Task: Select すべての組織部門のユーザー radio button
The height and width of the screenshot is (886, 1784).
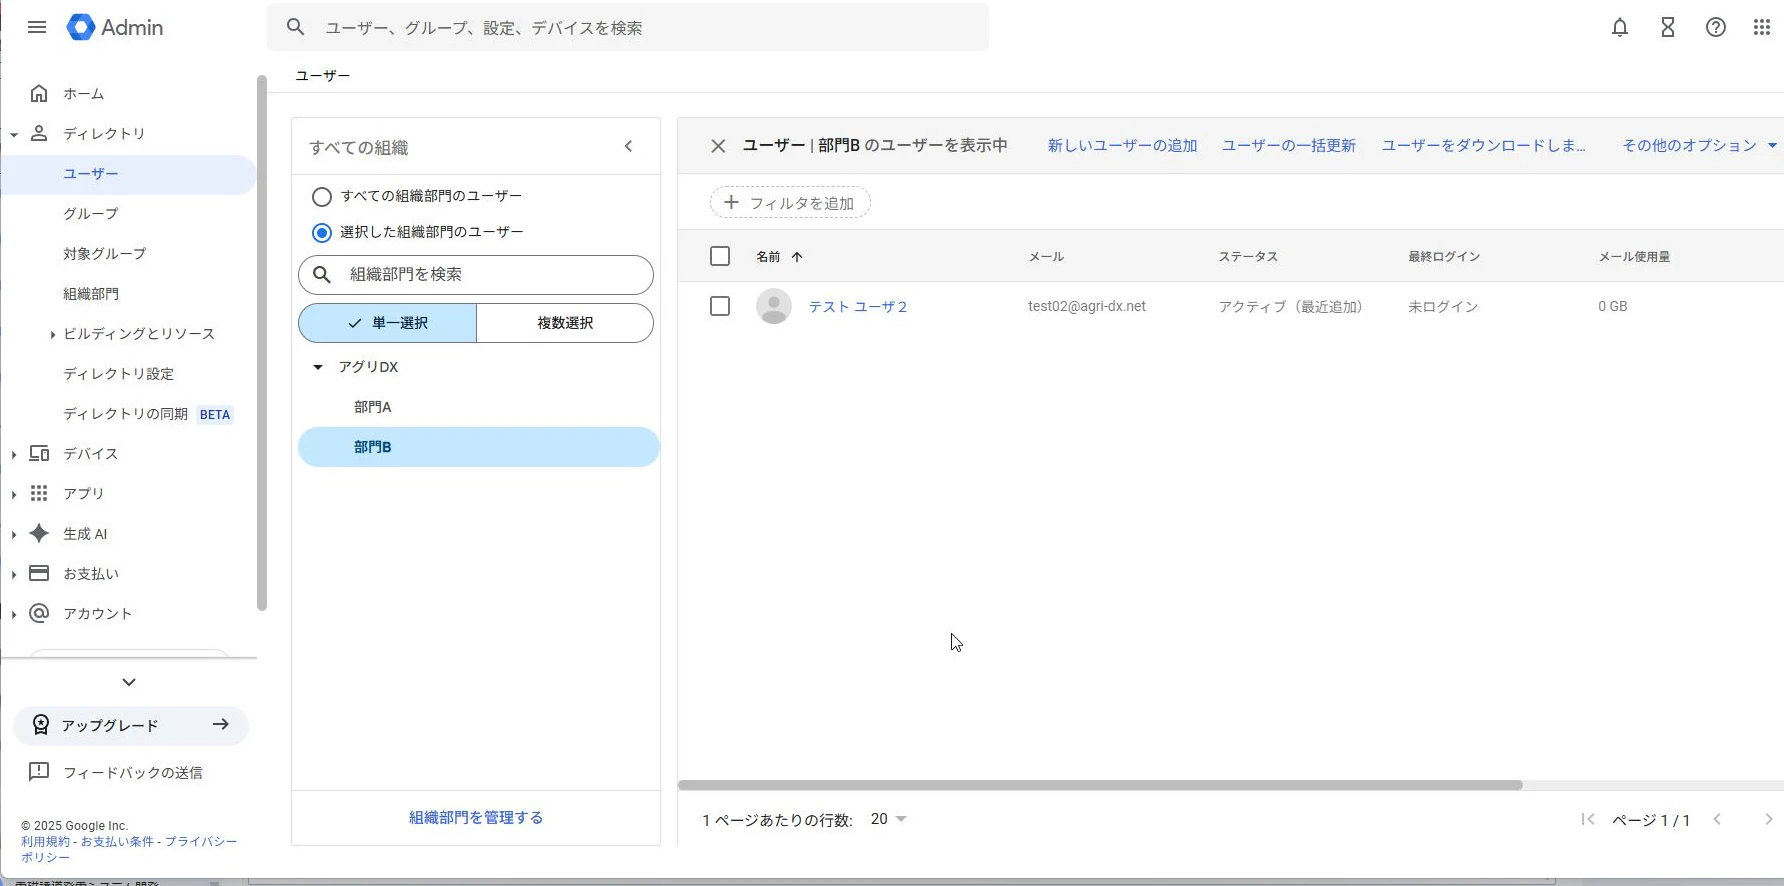Action: click(x=322, y=197)
